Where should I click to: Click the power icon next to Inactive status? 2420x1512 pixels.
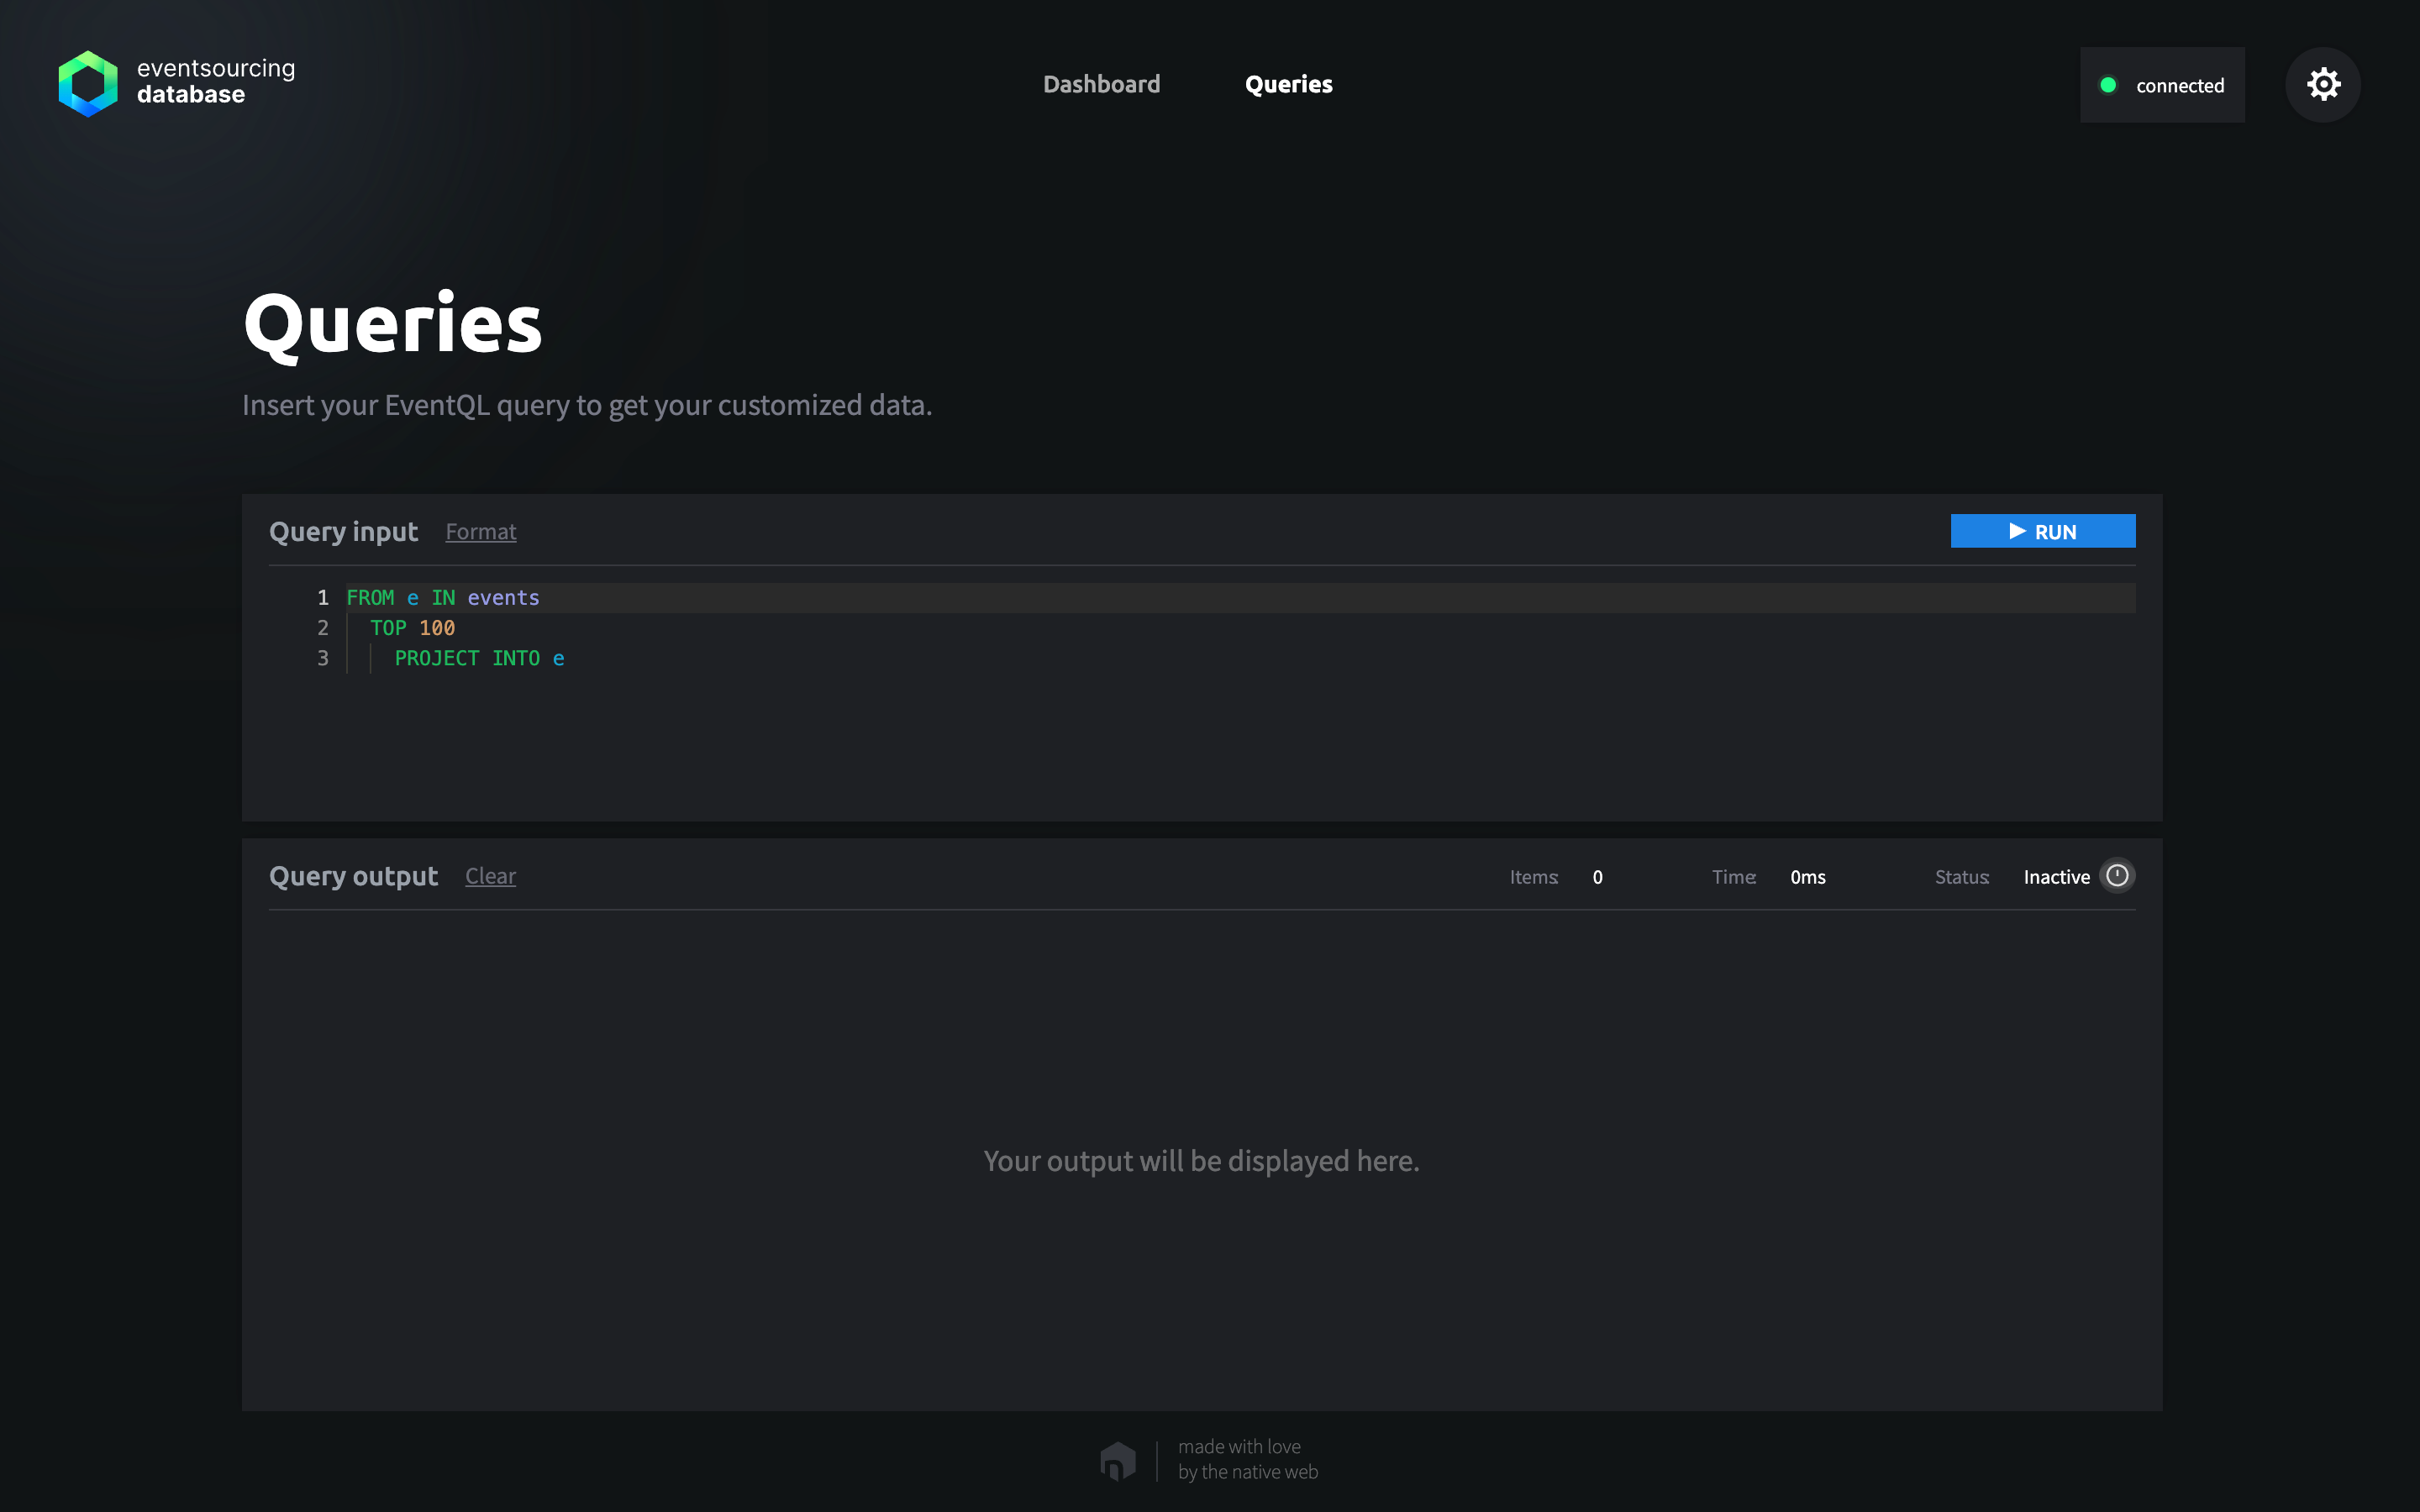tap(2119, 875)
